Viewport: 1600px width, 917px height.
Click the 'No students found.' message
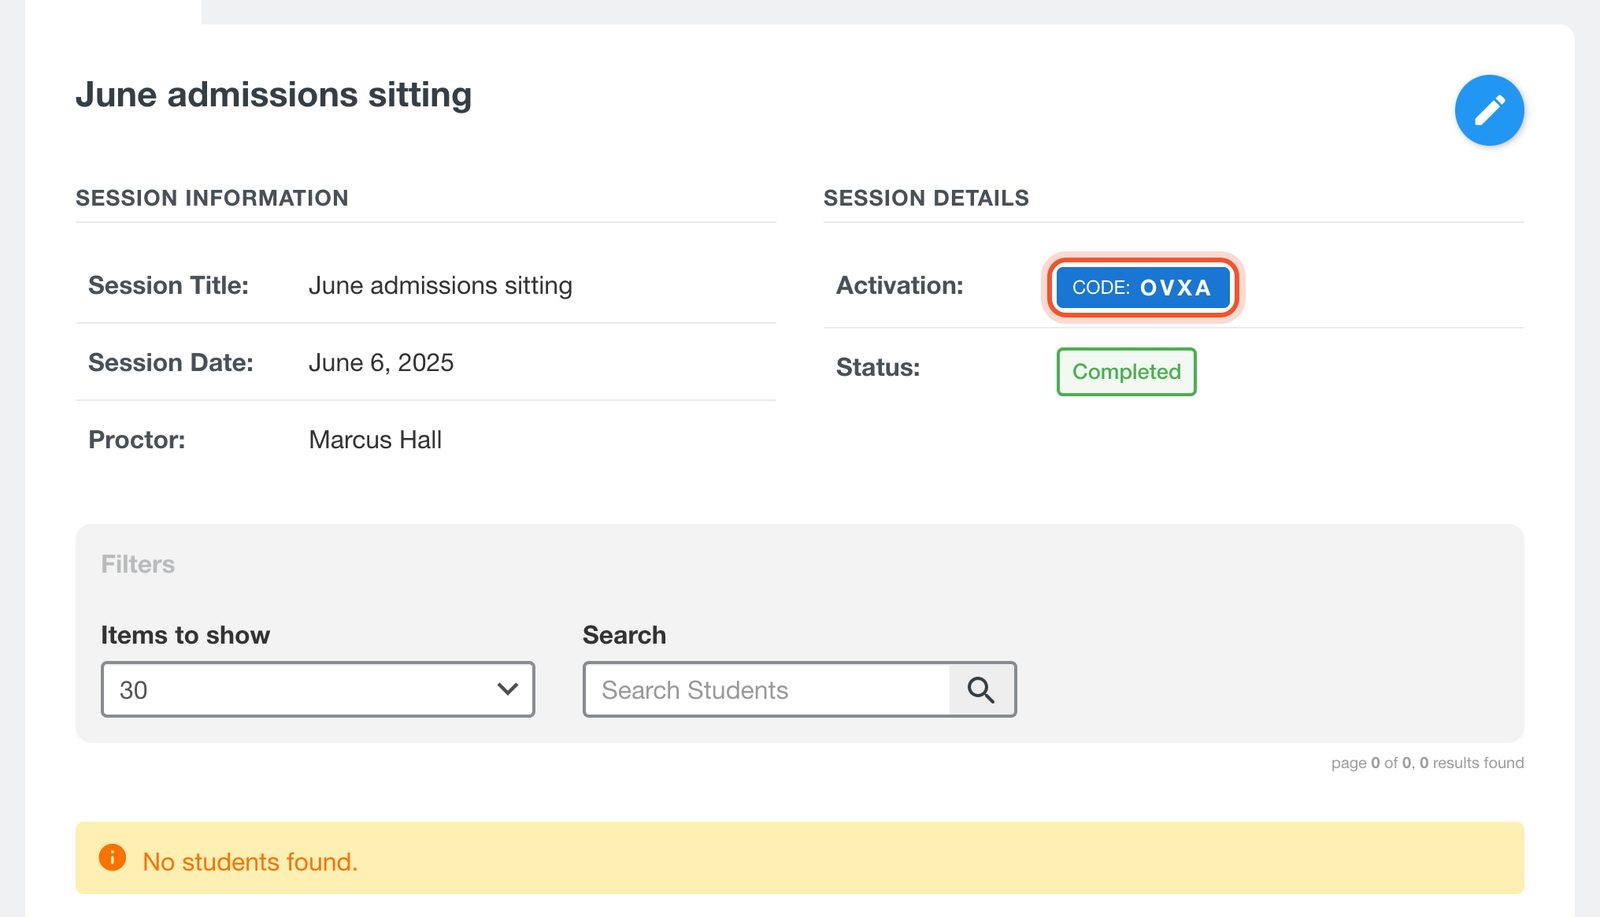[x=250, y=862]
